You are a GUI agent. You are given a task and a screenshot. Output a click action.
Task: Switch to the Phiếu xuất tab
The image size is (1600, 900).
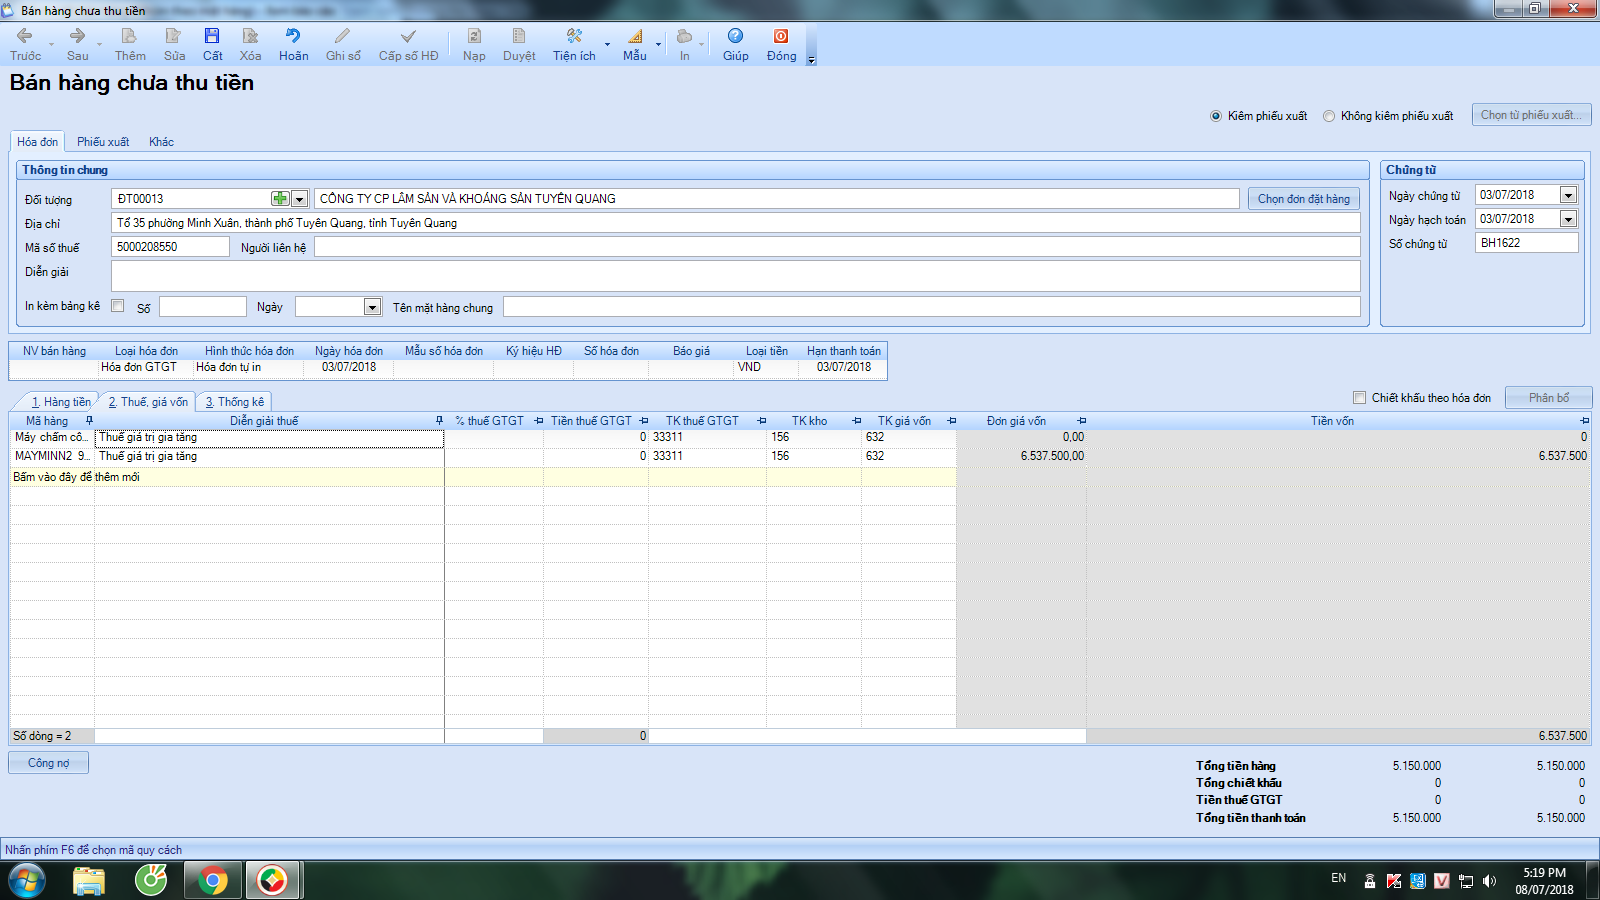(103, 142)
